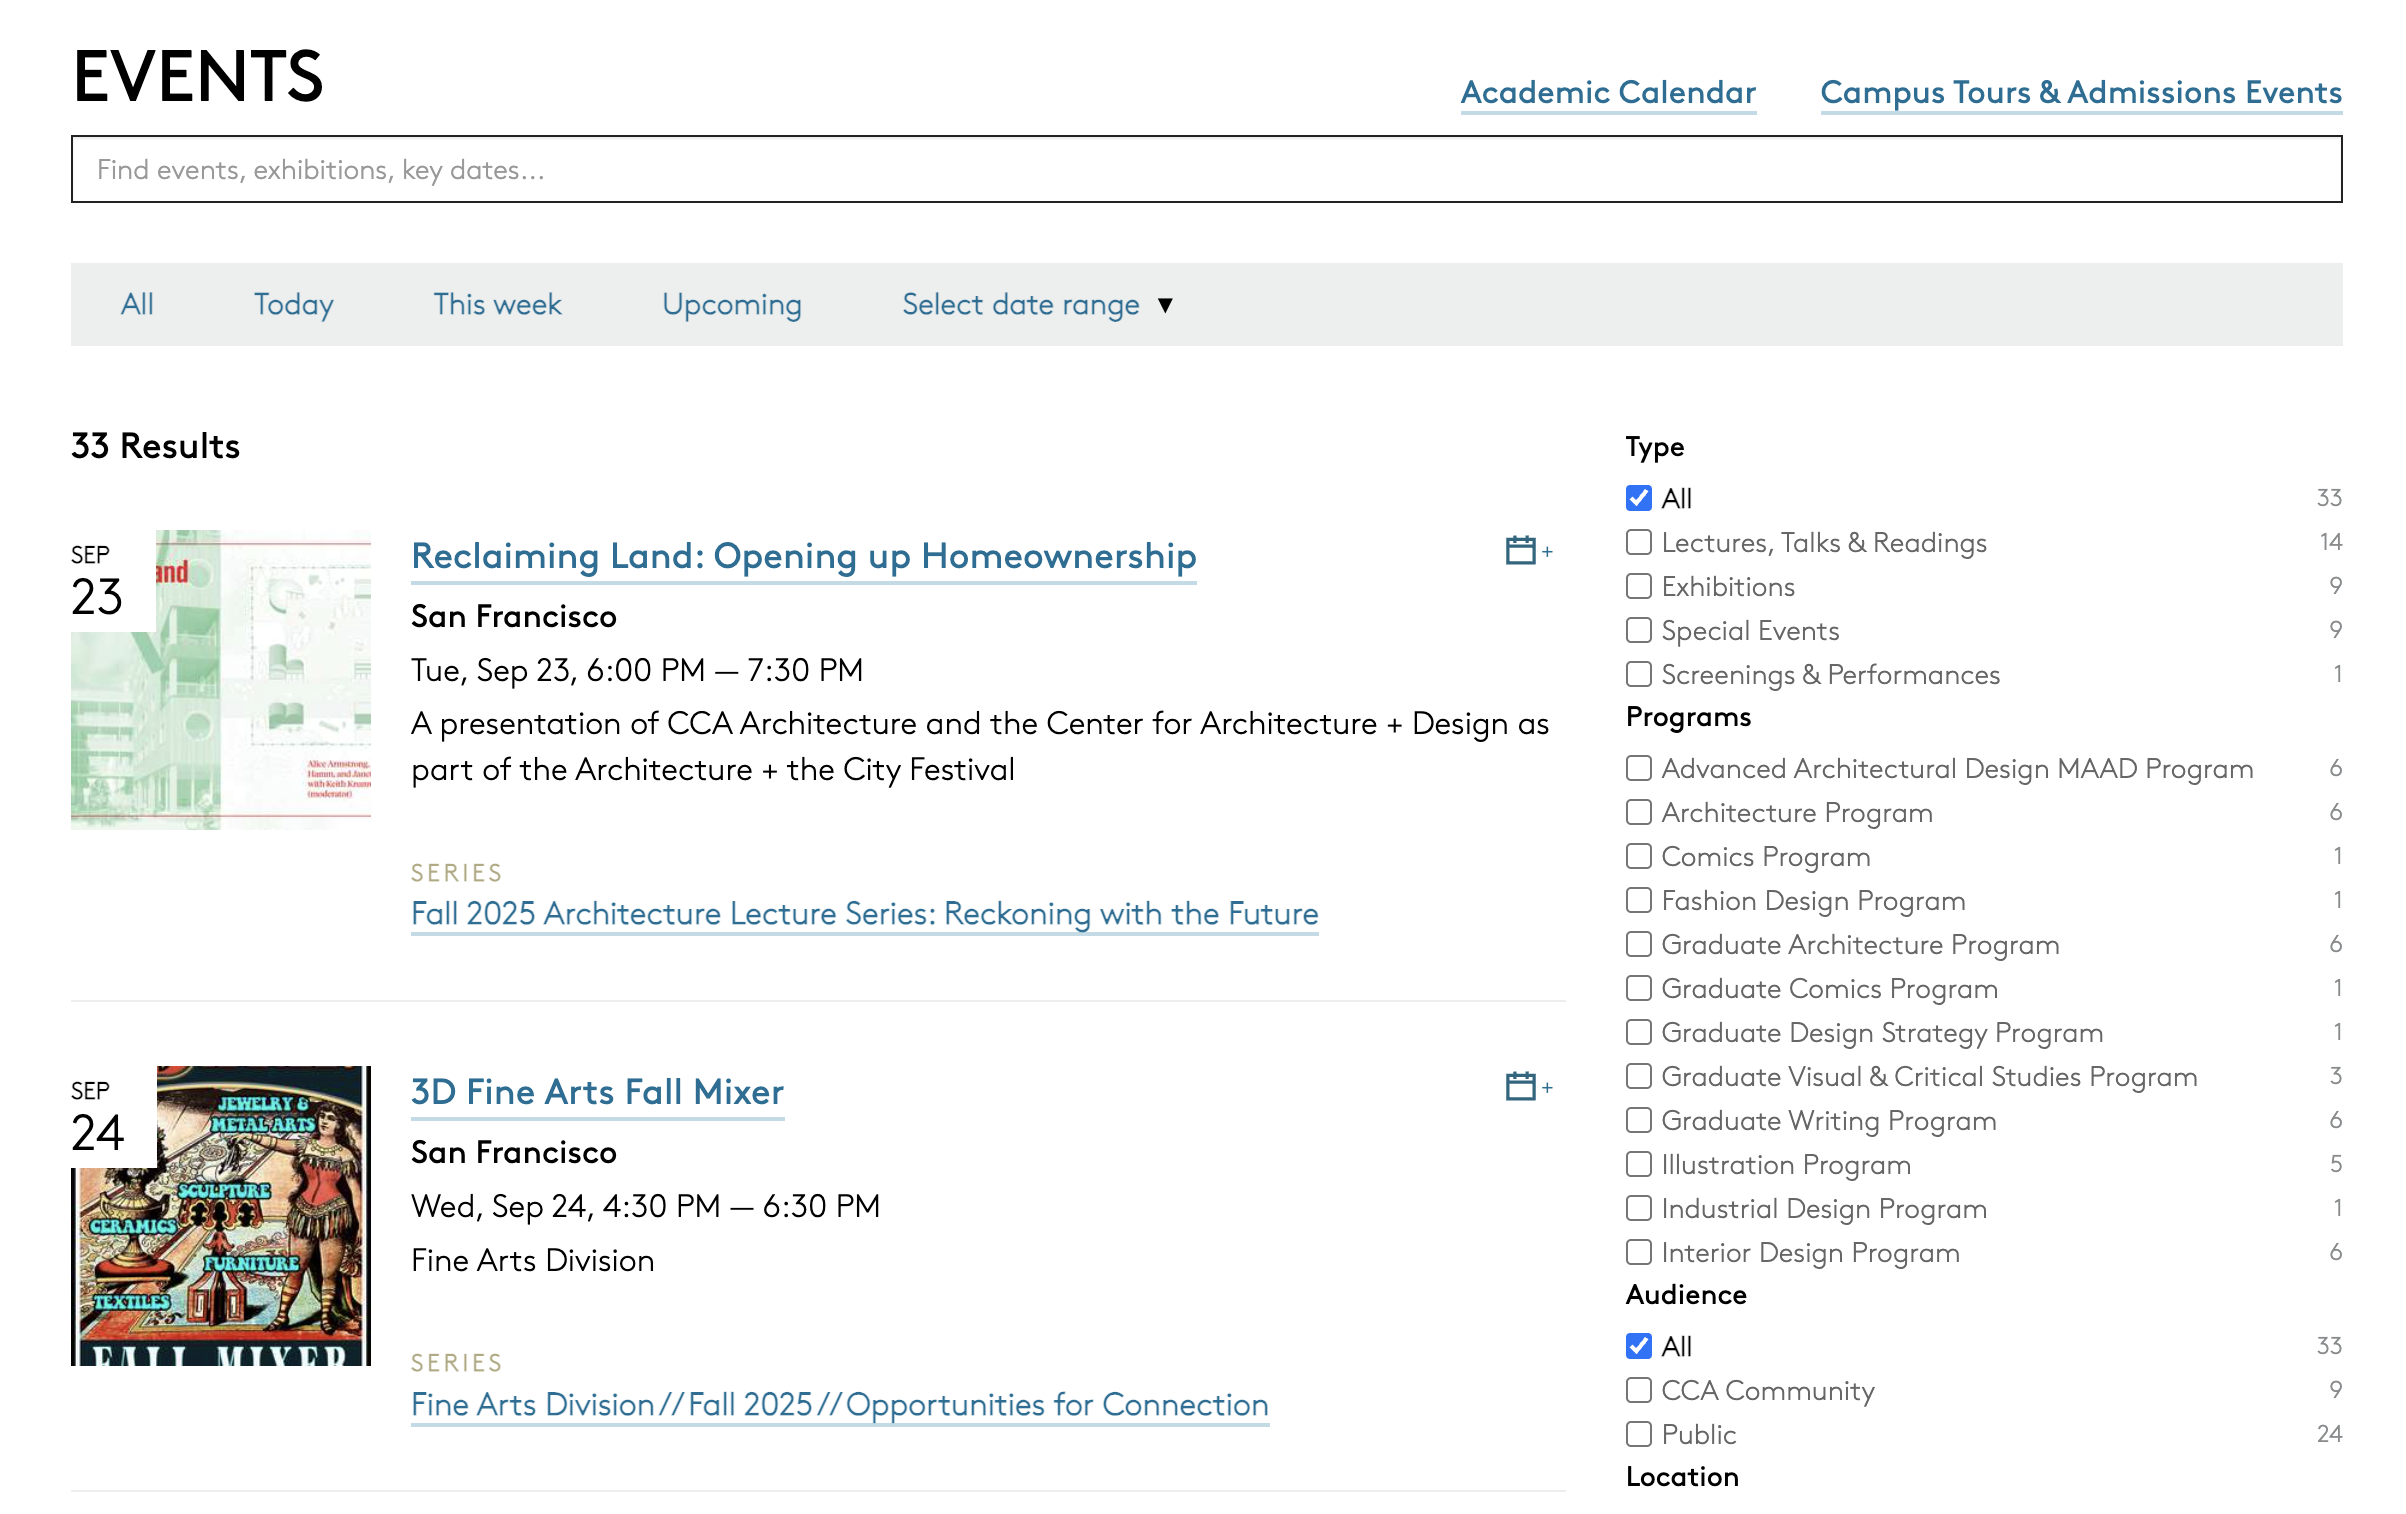Switch to the This week tab
The image size is (2406, 1514).
coord(497,304)
